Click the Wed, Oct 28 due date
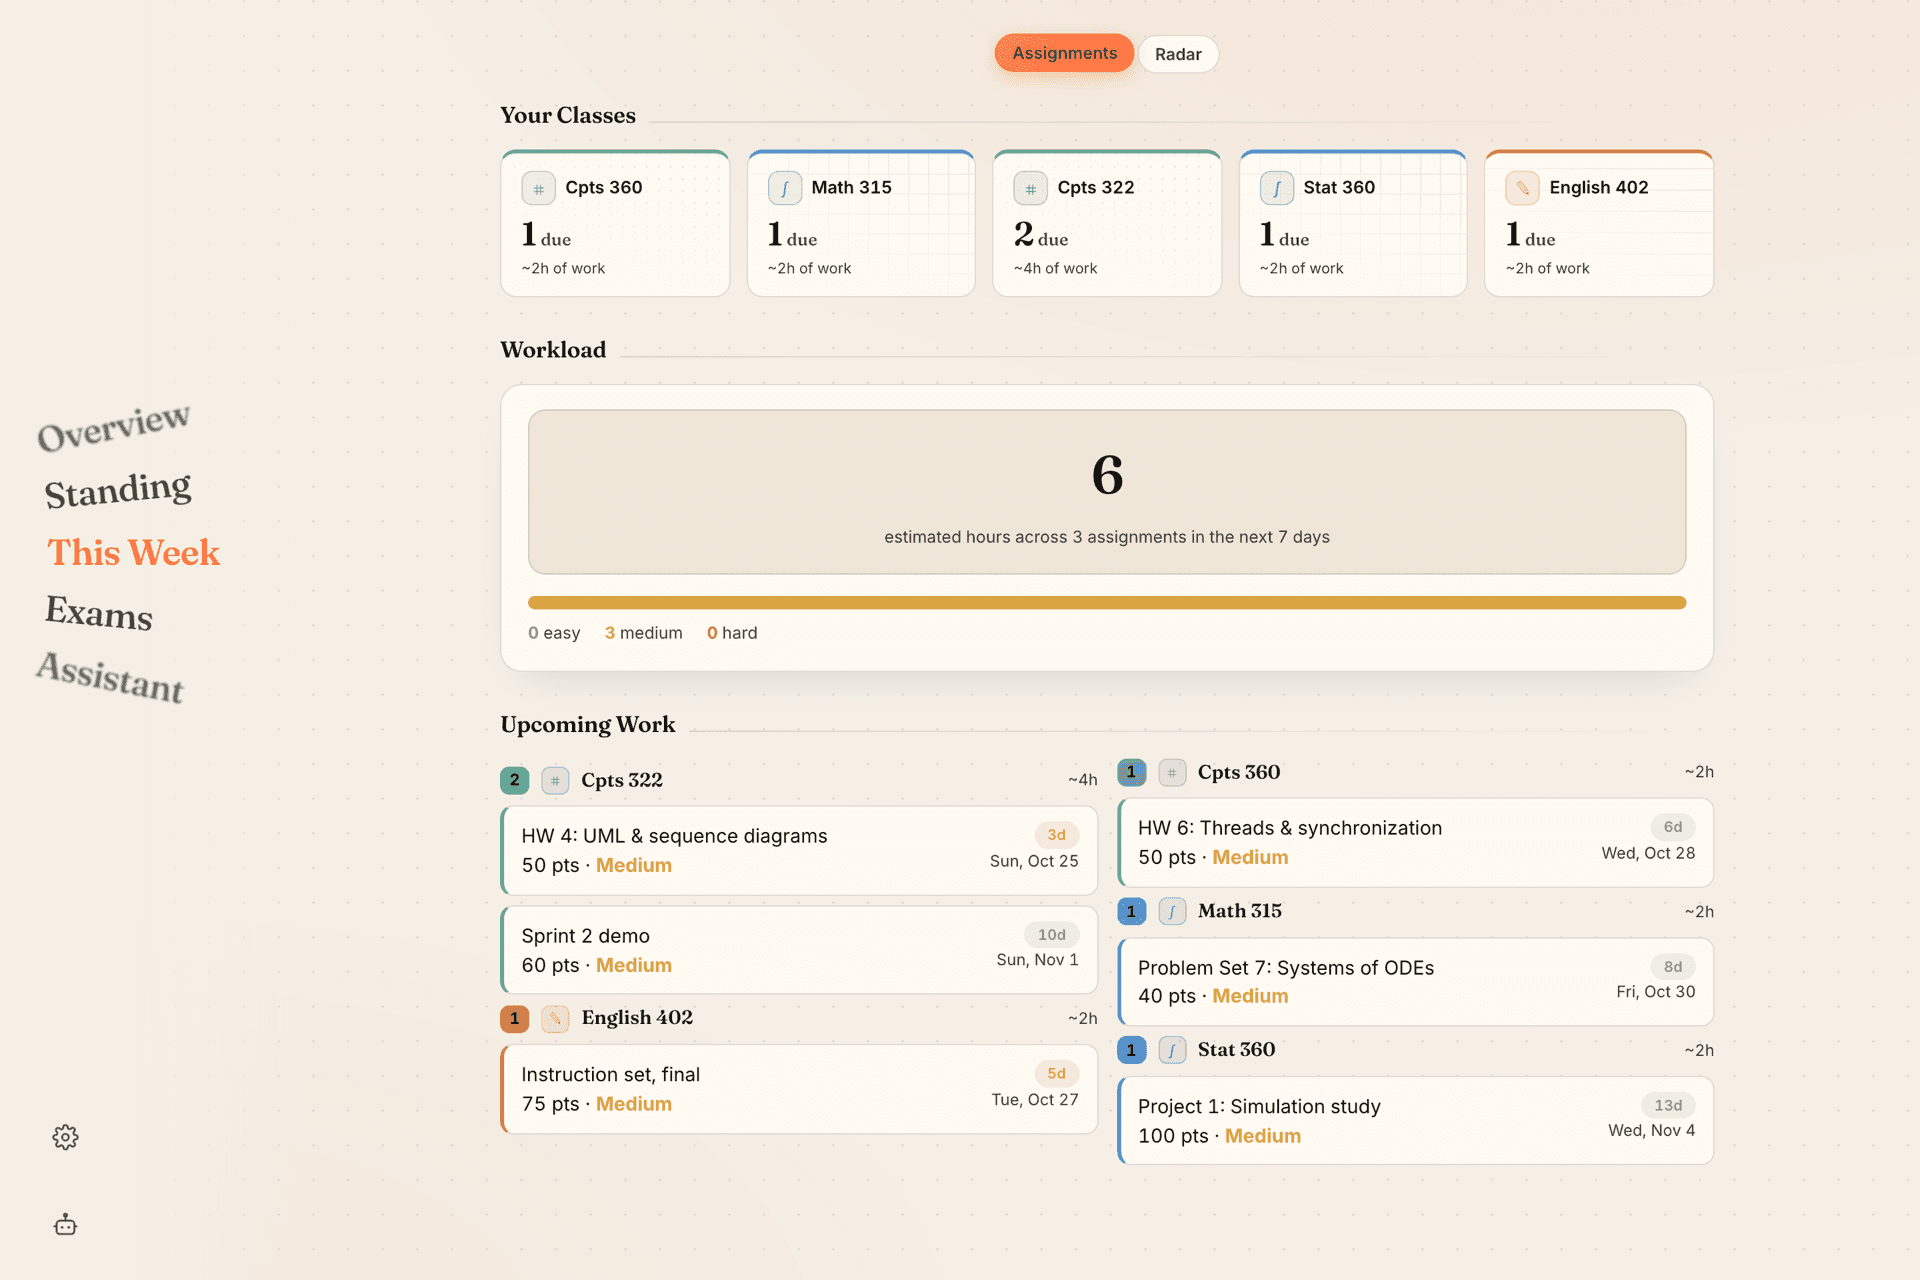Viewport: 1920px width, 1280px height. 1648,853
